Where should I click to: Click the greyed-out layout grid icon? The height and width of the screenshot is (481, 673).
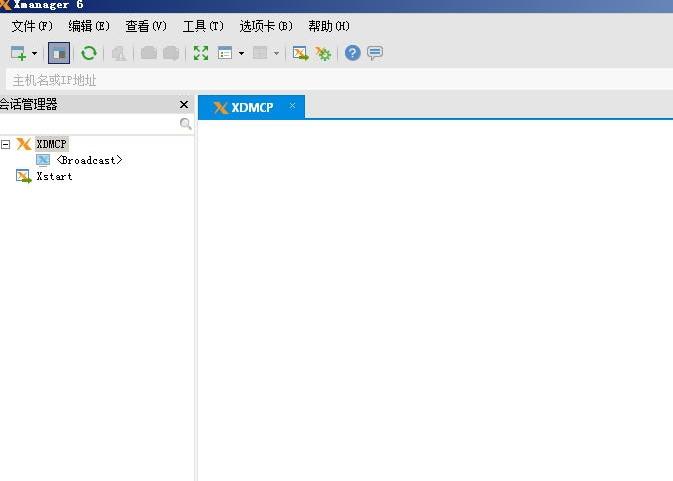pos(260,53)
